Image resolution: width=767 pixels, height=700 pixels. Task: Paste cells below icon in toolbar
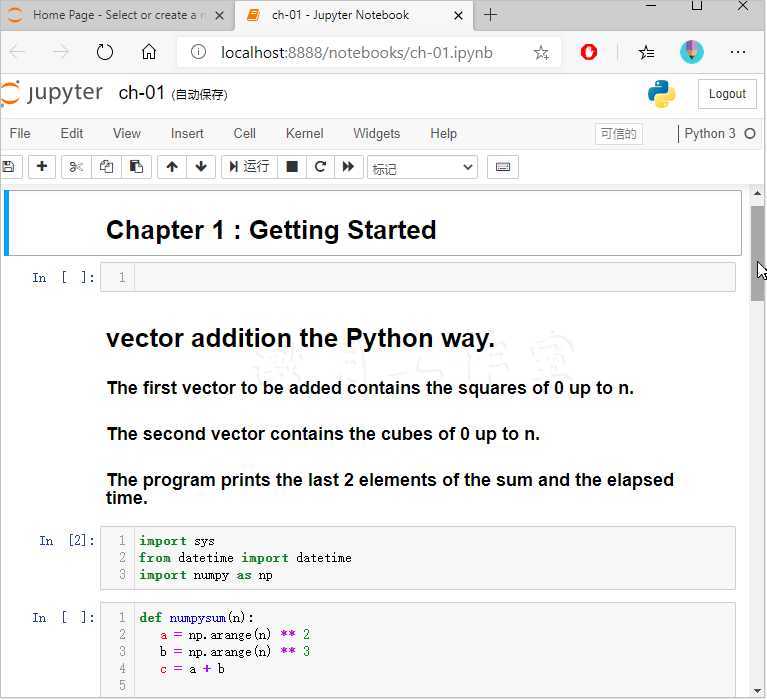click(x=136, y=167)
